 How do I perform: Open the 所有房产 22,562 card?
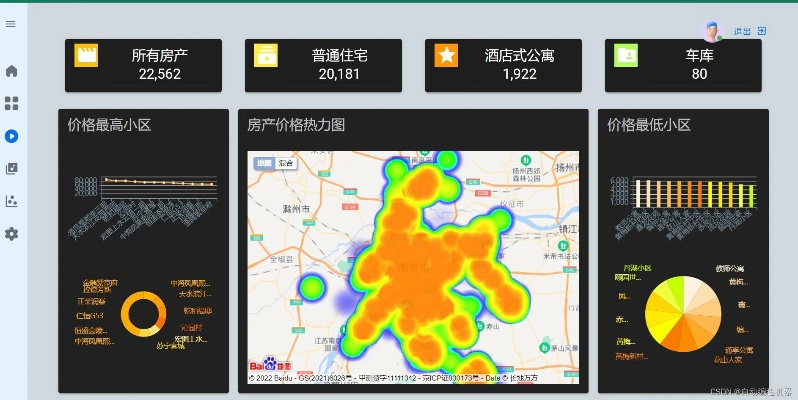pyautogui.click(x=144, y=66)
